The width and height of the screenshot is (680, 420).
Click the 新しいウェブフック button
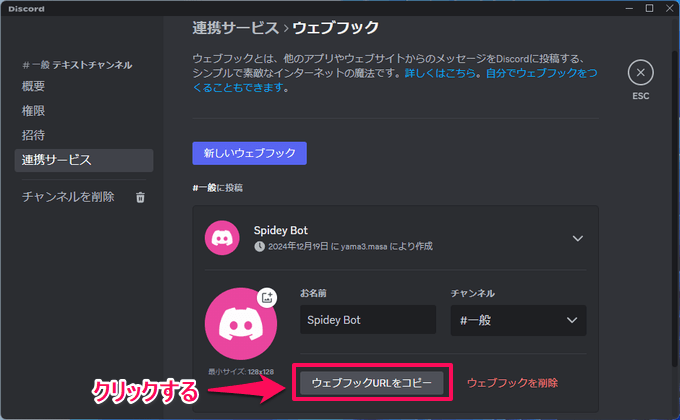coord(249,153)
